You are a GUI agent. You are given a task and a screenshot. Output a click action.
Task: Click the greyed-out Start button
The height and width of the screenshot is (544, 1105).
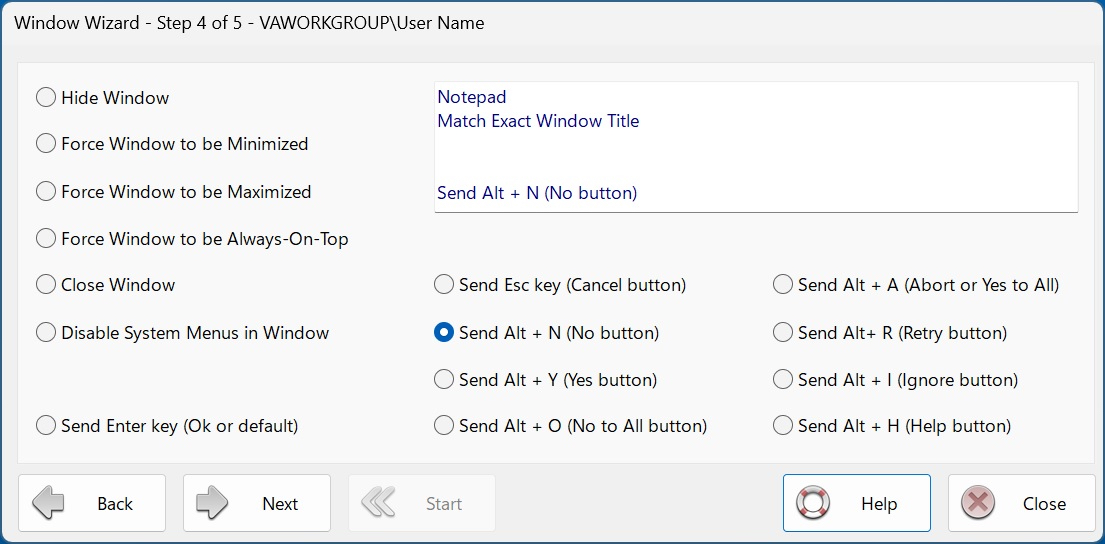421,503
